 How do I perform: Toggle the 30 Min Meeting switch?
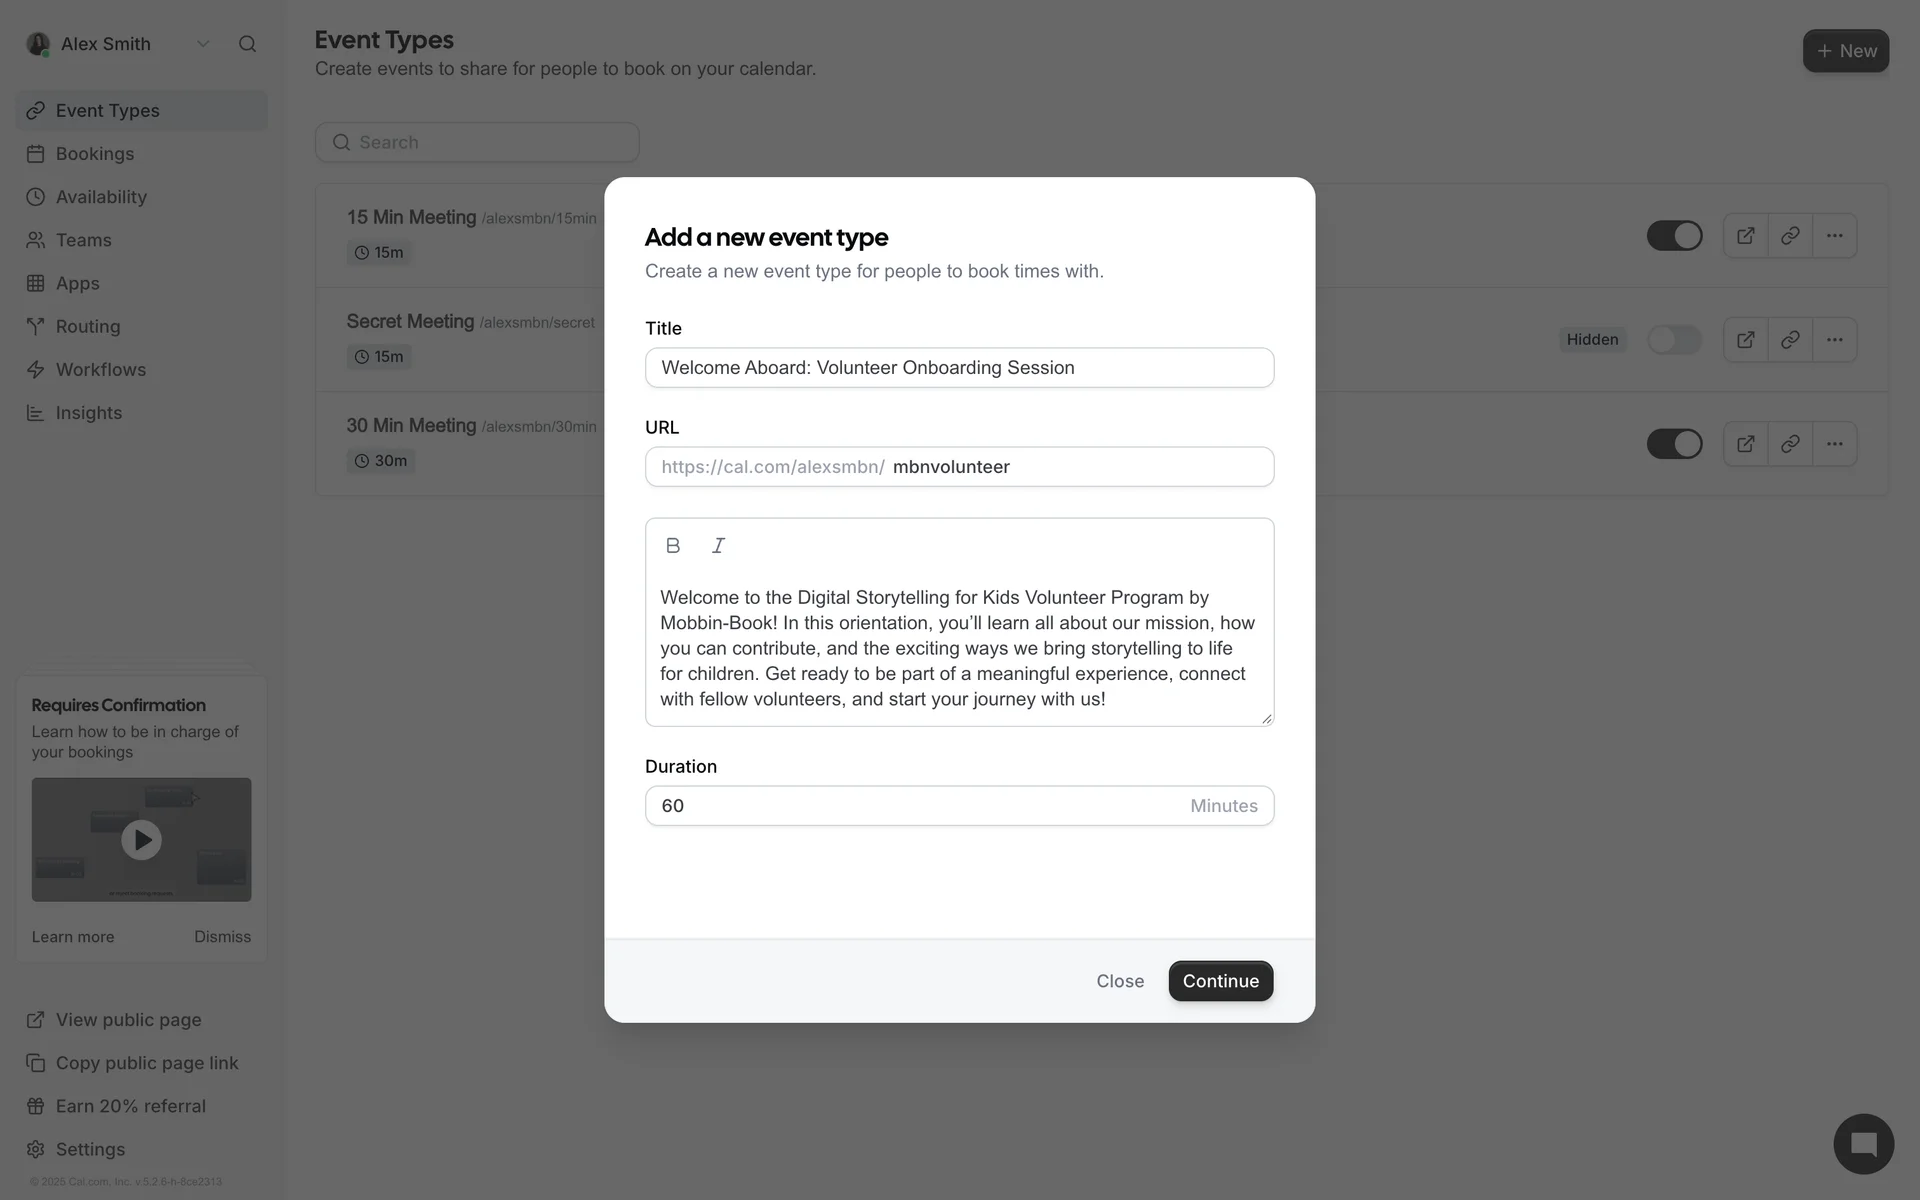pyautogui.click(x=1674, y=444)
